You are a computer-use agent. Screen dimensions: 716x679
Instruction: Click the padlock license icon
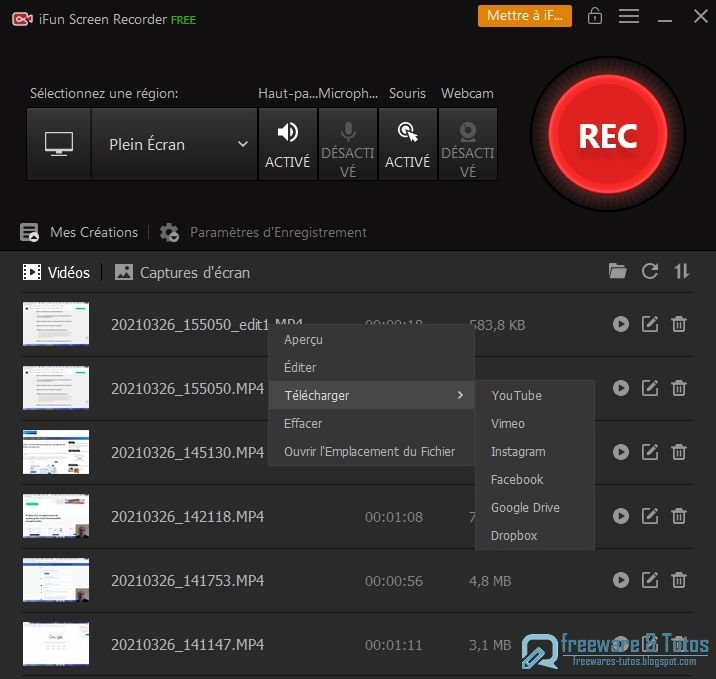tap(595, 16)
